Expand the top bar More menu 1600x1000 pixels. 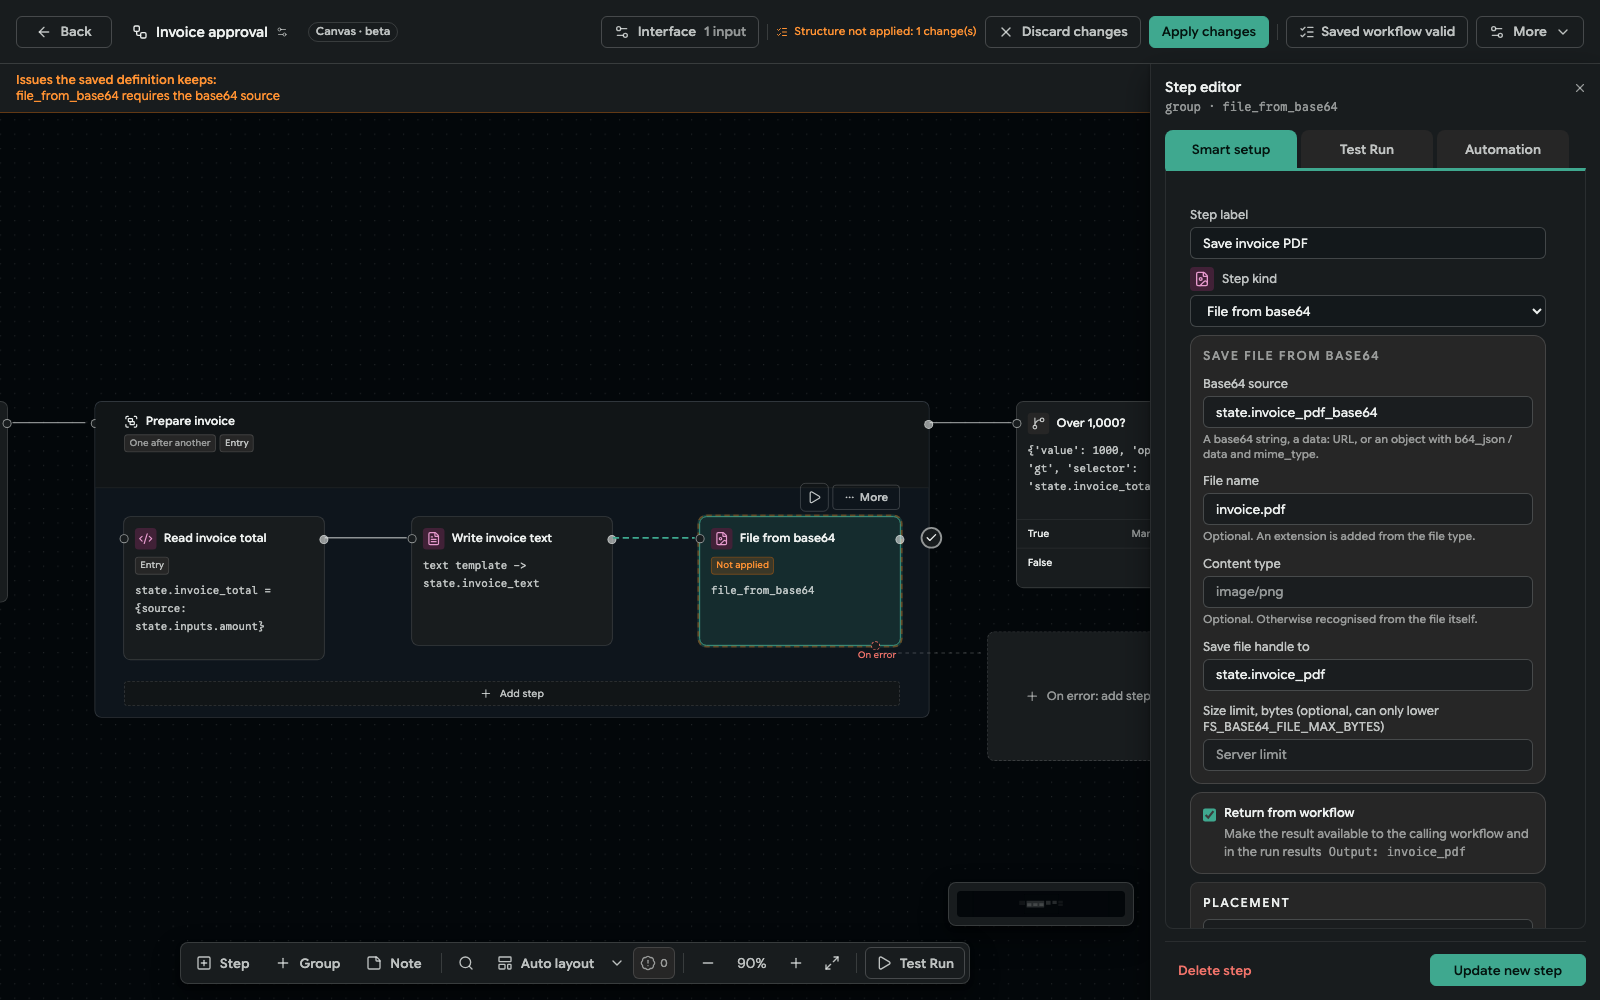coord(1530,32)
